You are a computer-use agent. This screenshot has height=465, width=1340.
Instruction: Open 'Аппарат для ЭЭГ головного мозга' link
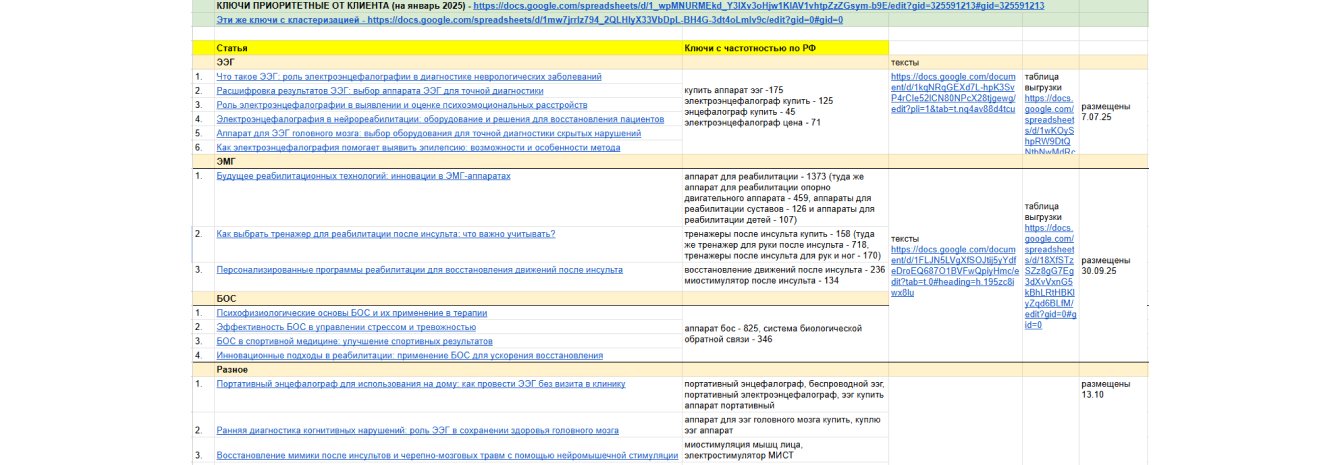tap(429, 133)
